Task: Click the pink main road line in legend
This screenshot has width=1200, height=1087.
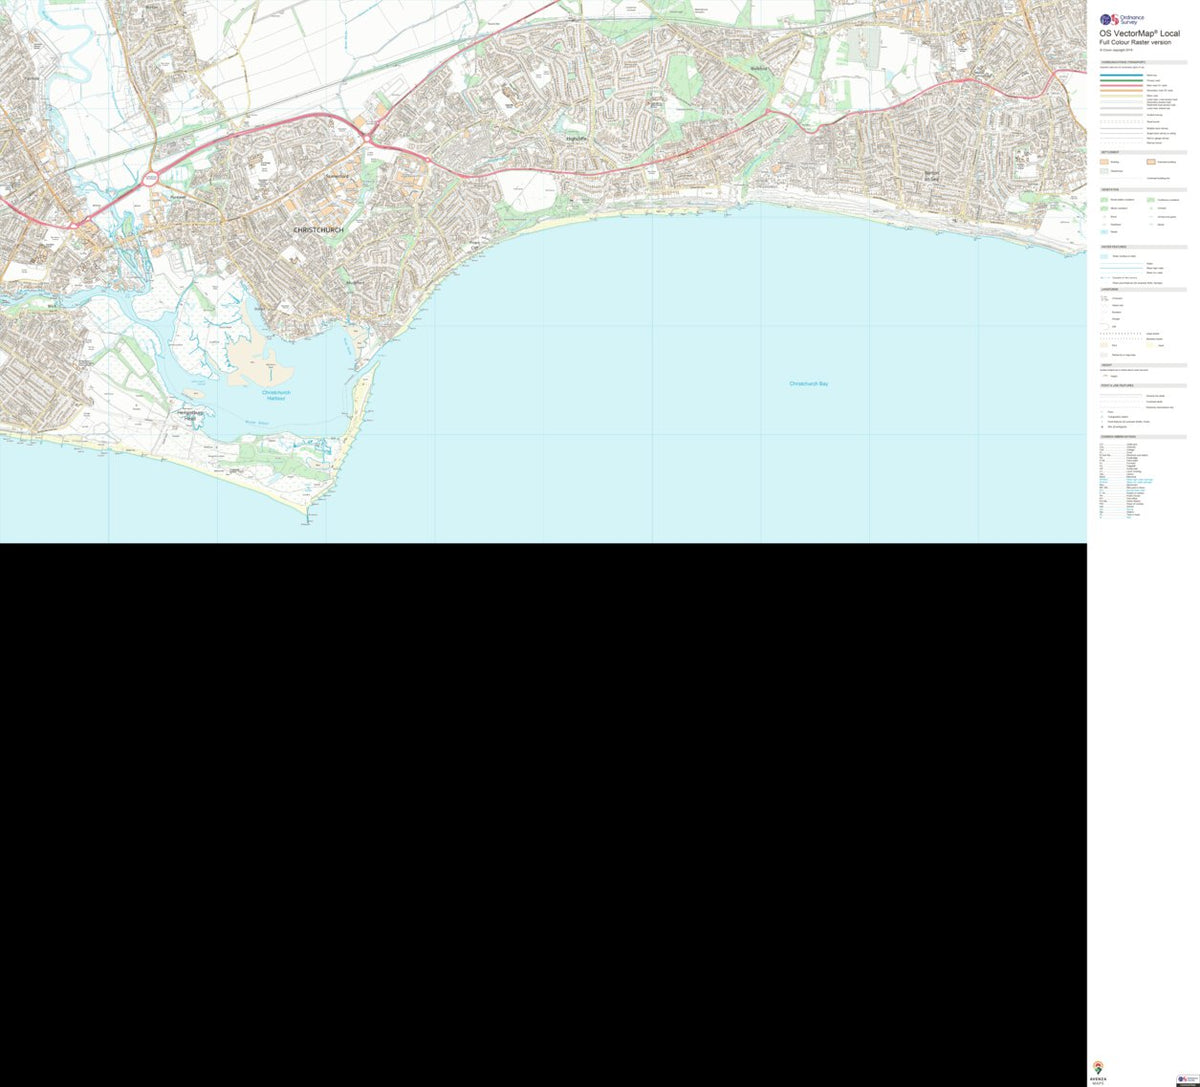Action: [1121, 85]
